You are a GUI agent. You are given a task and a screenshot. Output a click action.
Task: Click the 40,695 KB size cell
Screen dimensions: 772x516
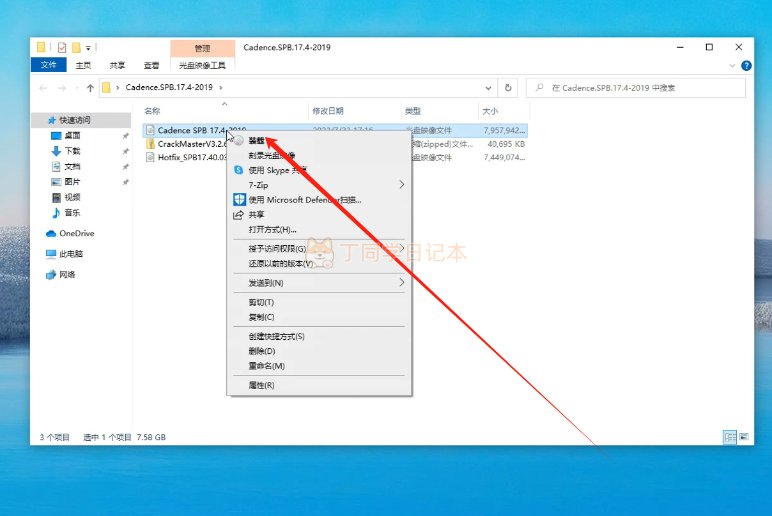point(506,144)
